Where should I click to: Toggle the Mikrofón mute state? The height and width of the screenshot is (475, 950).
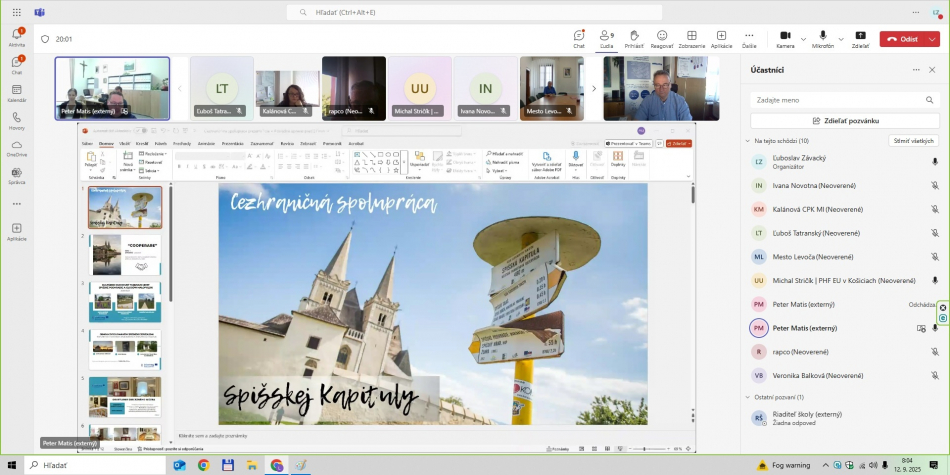point(823,38)
